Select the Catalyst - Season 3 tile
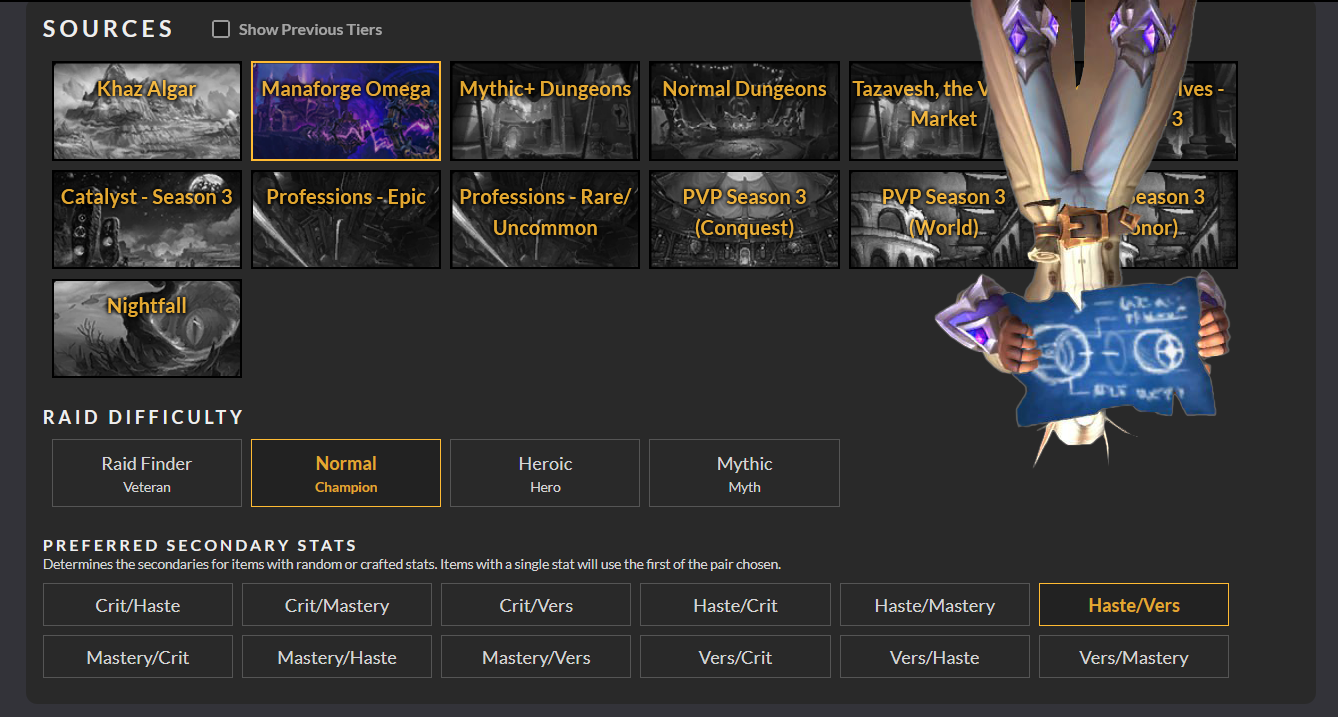This screenshot has height=717, width=1338. [x=147, y=219]
